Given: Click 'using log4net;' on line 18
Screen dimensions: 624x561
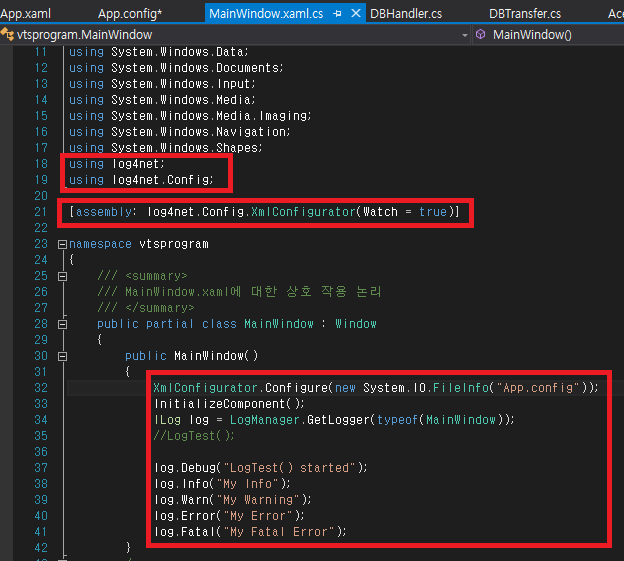Looking at the screenshot, I should [117, 164].
